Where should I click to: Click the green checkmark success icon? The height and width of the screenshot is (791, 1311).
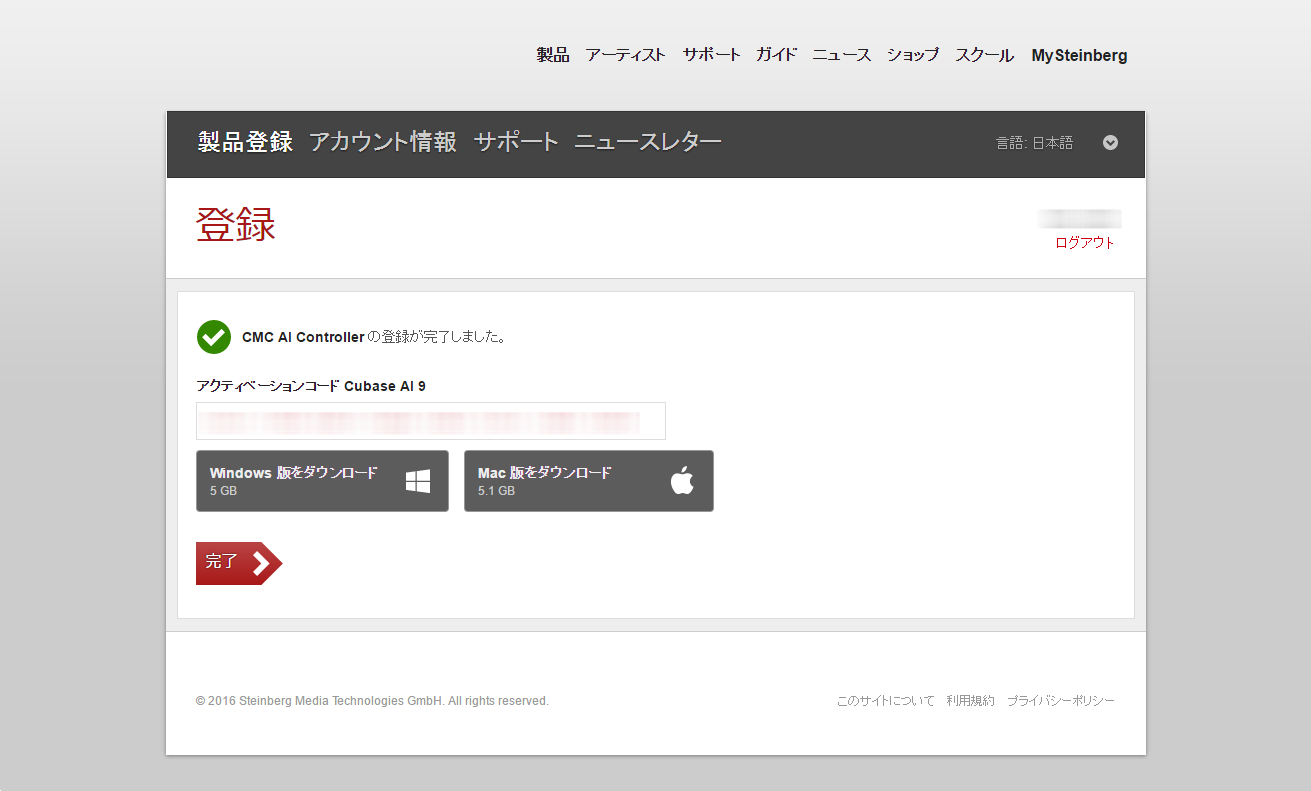coord(214,337)
